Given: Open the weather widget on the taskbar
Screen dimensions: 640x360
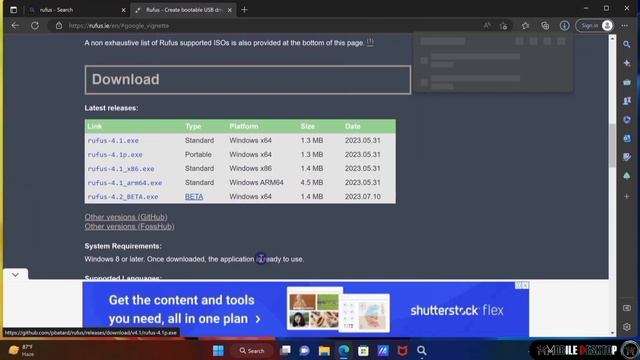Looking at the screenshot, I should click(x=22, y=350).
